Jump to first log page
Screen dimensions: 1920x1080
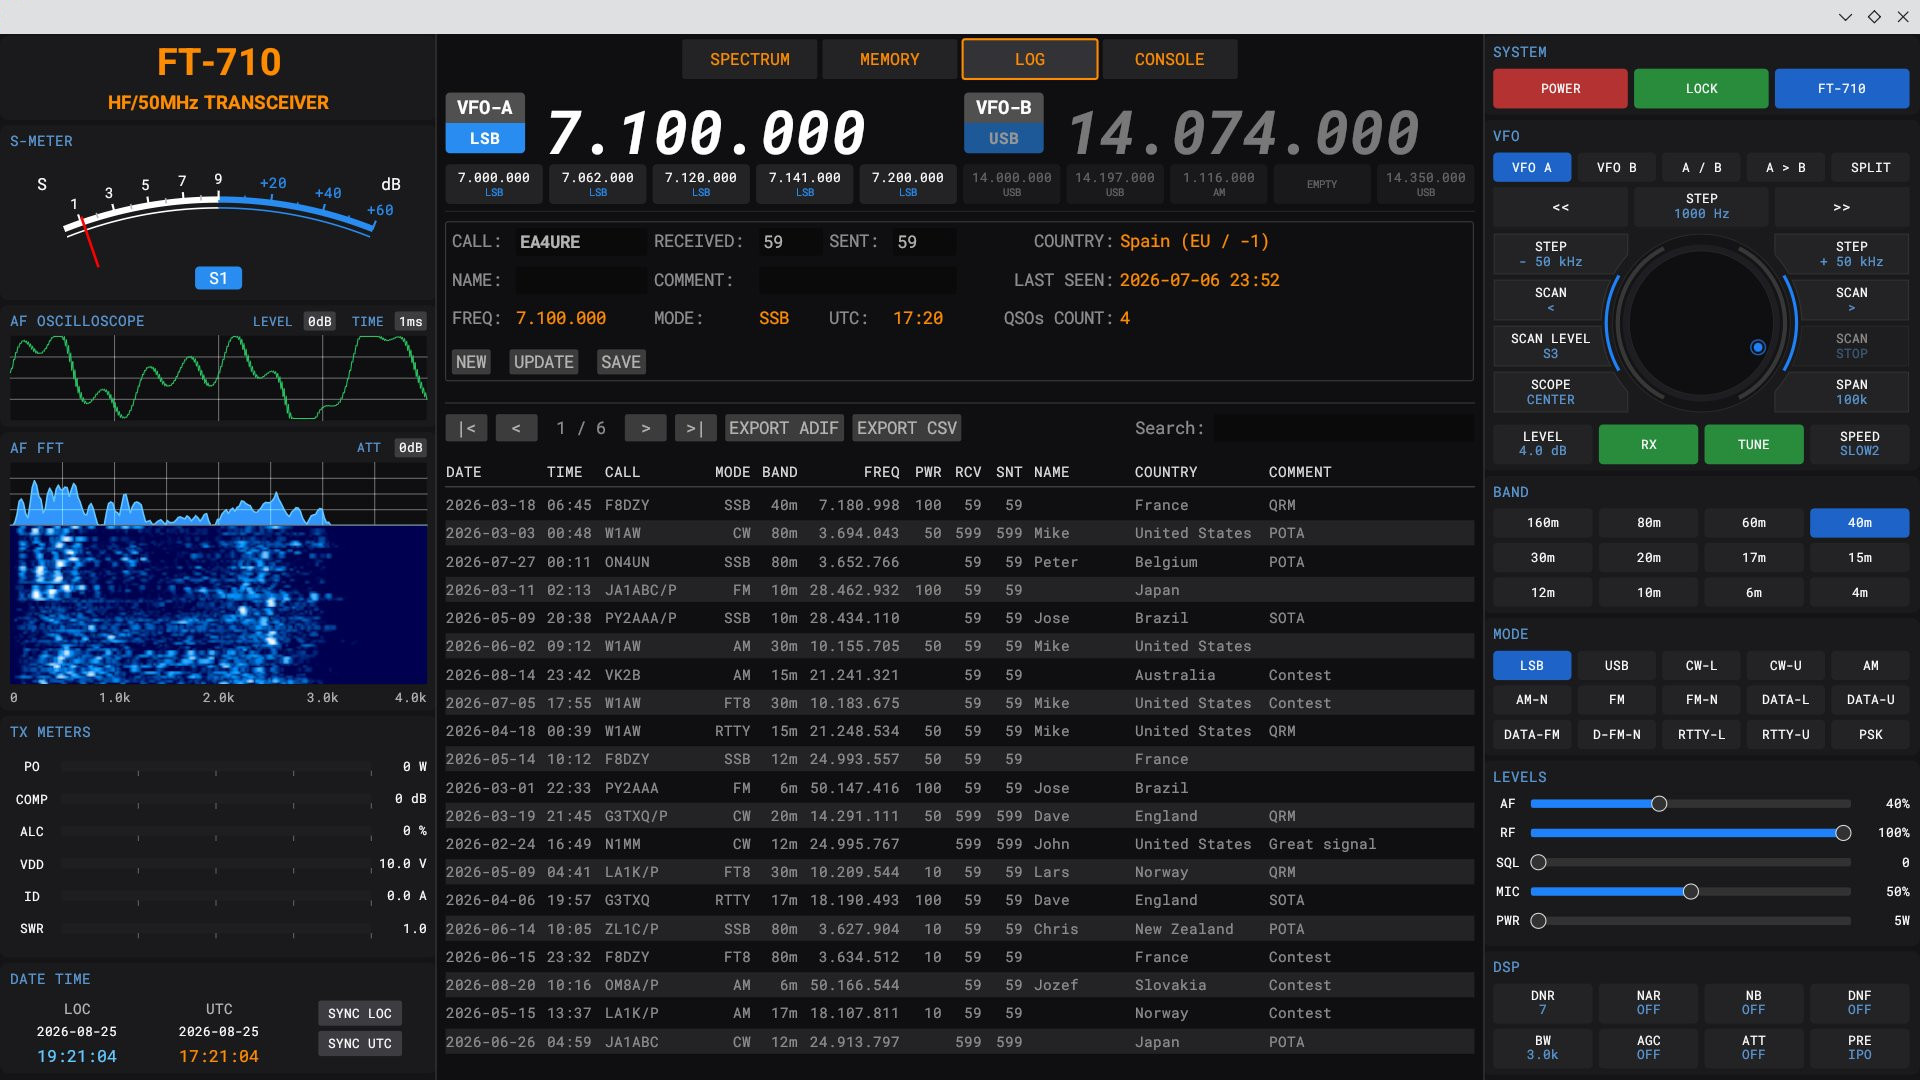click(467, 428)
